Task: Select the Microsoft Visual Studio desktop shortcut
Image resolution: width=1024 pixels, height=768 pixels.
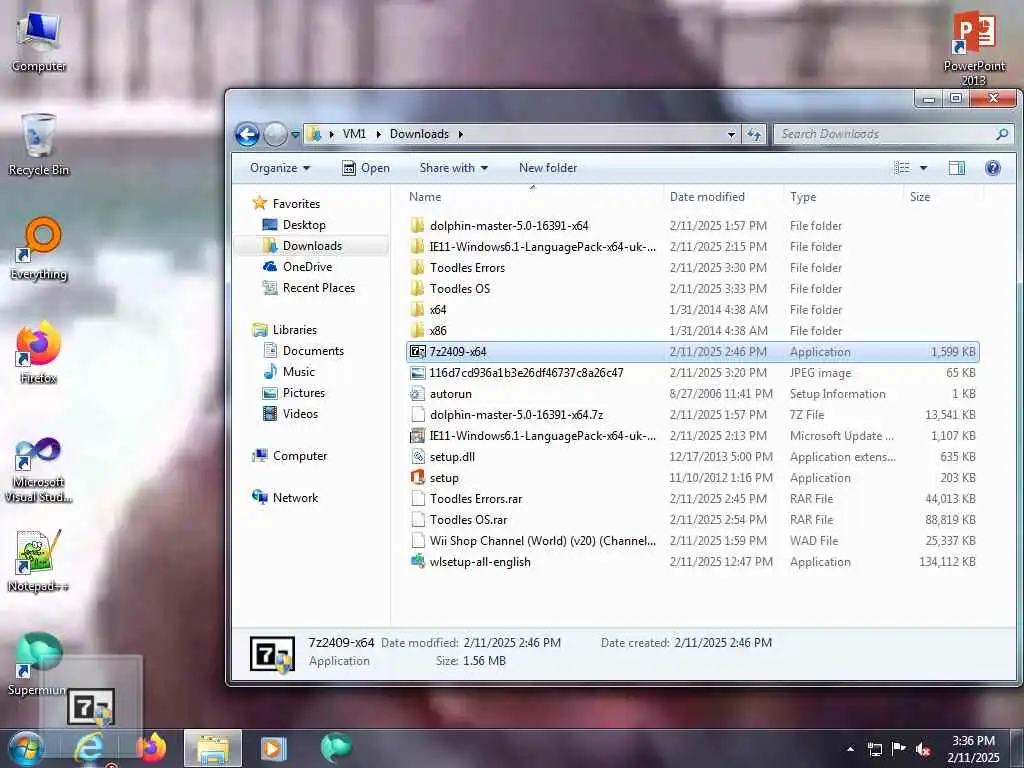Action: [38, 470]
